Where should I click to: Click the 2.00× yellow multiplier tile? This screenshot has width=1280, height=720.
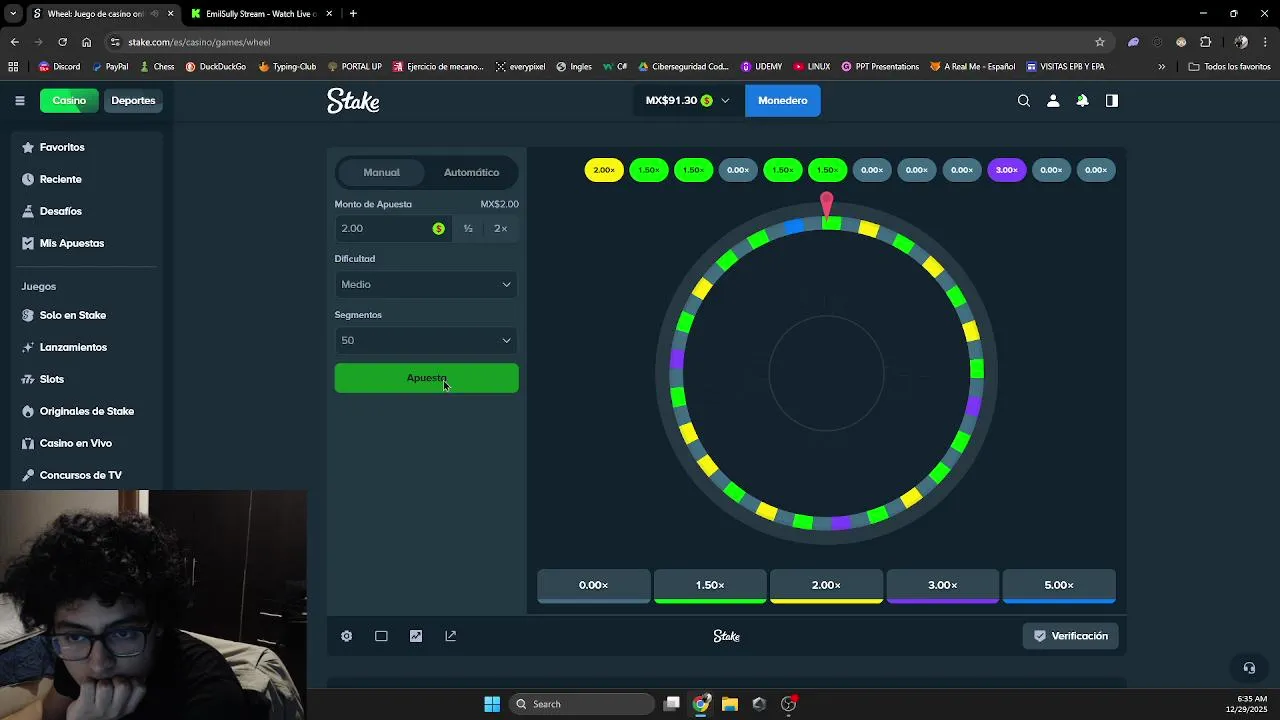[826, 586]
